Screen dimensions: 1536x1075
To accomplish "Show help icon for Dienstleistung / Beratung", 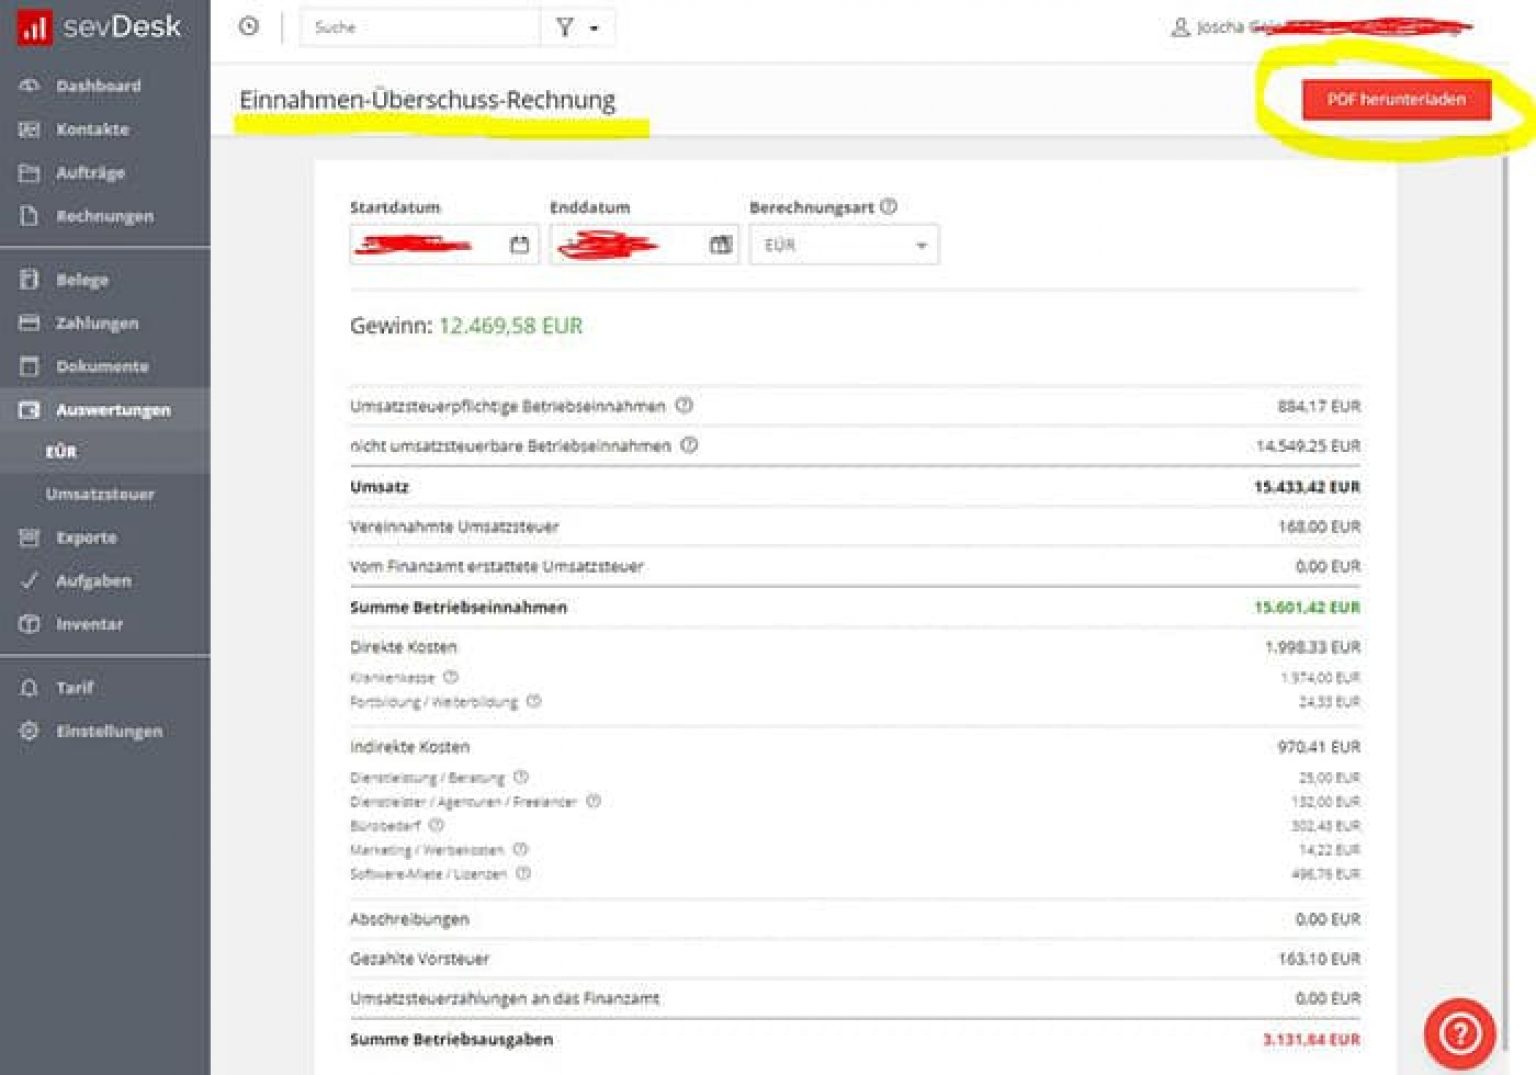I will pyautogui.click(x=521, y=777).
